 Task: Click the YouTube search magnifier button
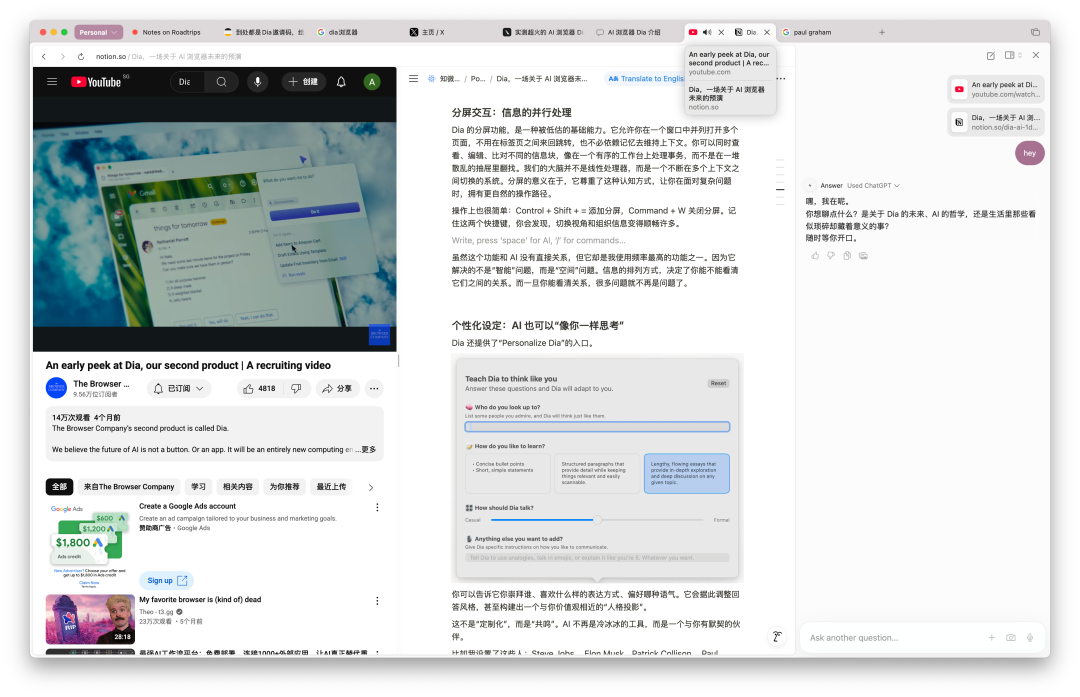click(221, 82)
